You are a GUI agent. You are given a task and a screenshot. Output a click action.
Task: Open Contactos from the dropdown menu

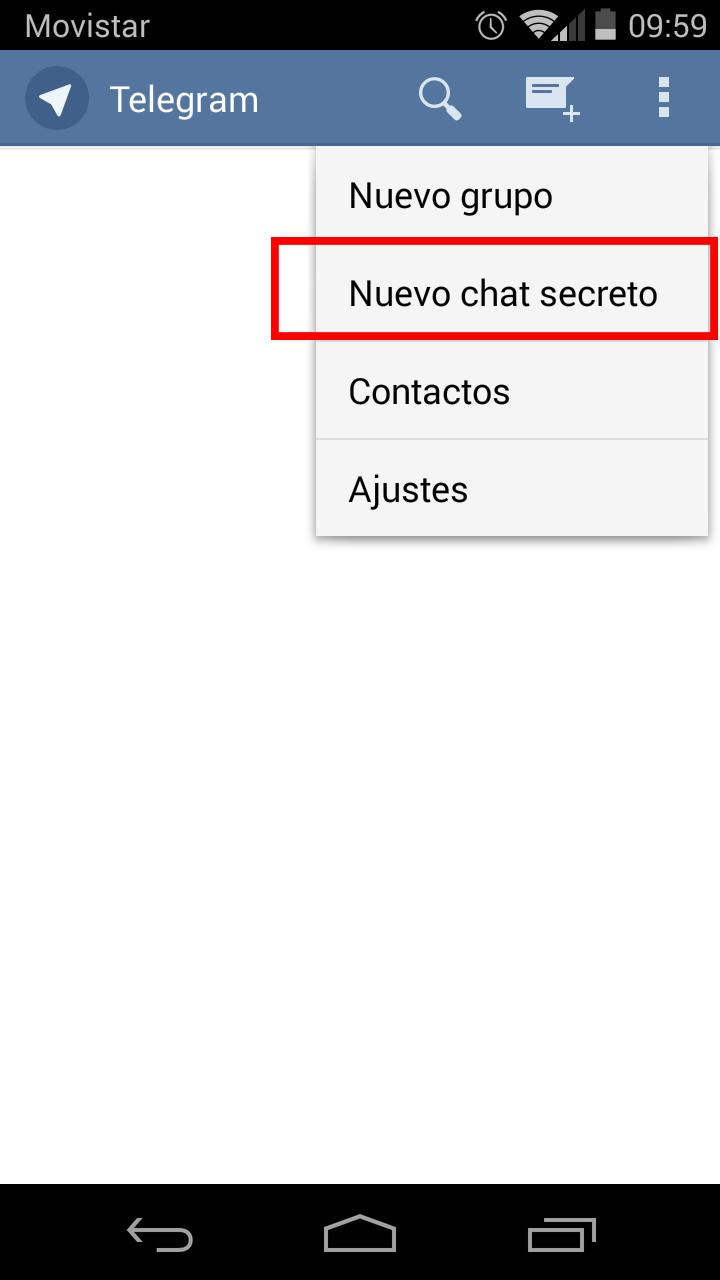pyautogui.click(x=512, y=391)
